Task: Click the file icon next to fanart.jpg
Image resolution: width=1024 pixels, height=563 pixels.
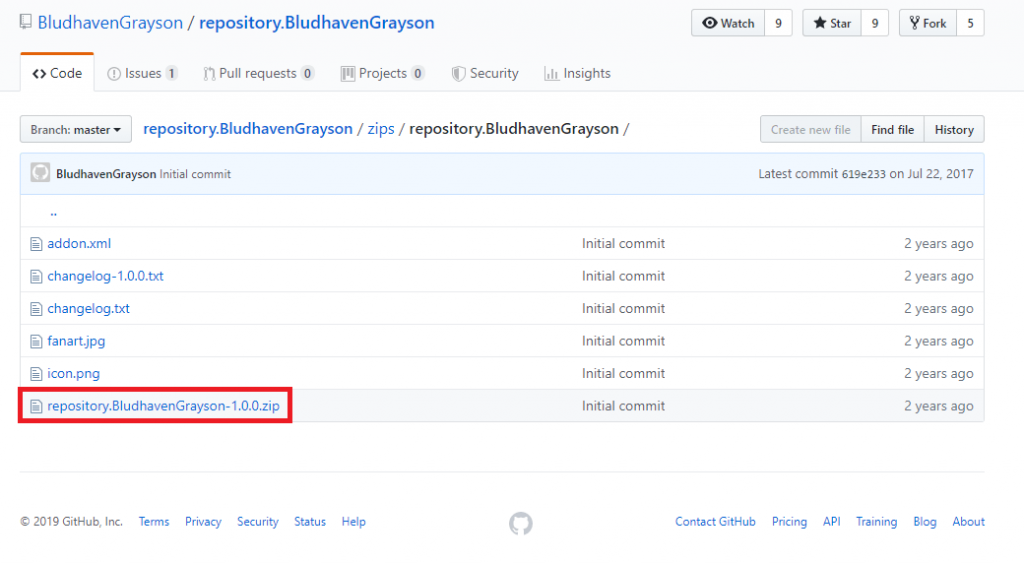Action: (x=36, y=342)
